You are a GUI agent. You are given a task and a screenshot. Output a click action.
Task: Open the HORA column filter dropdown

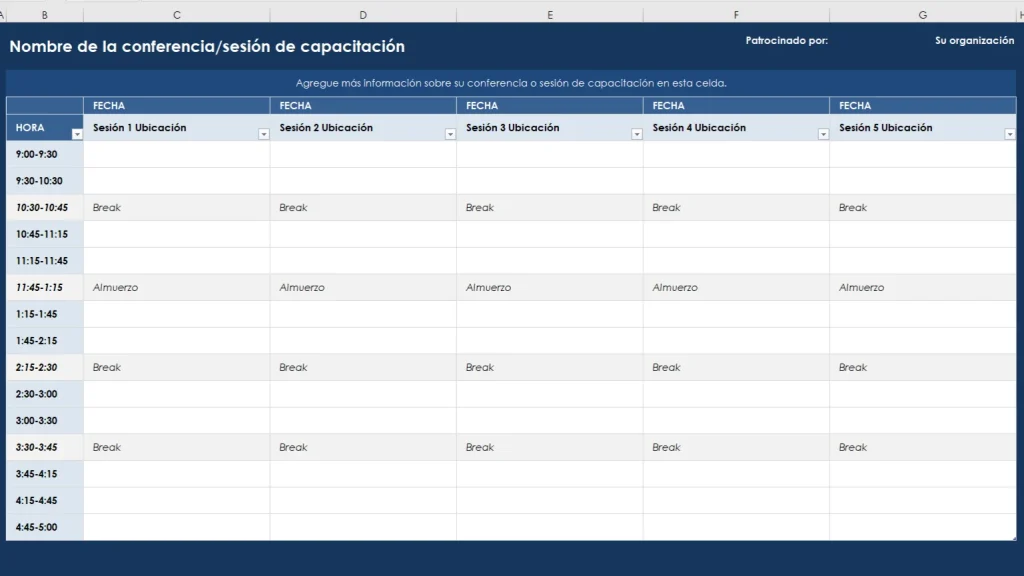point(74,132)
